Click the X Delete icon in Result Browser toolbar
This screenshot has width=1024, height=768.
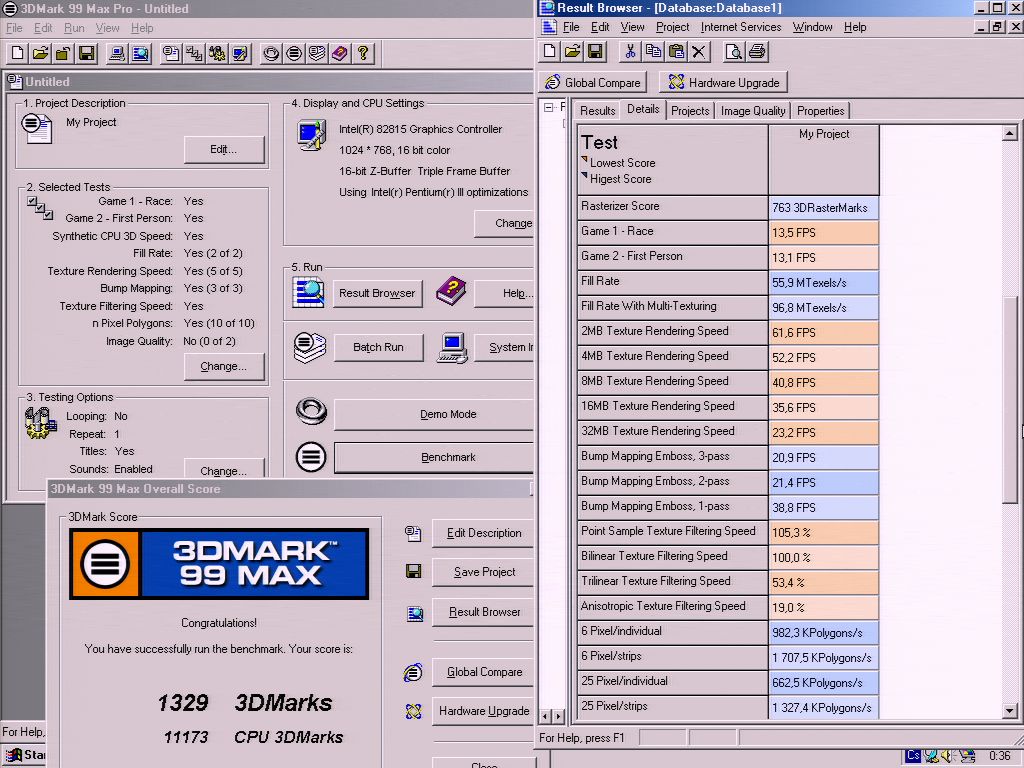[699, 52]
